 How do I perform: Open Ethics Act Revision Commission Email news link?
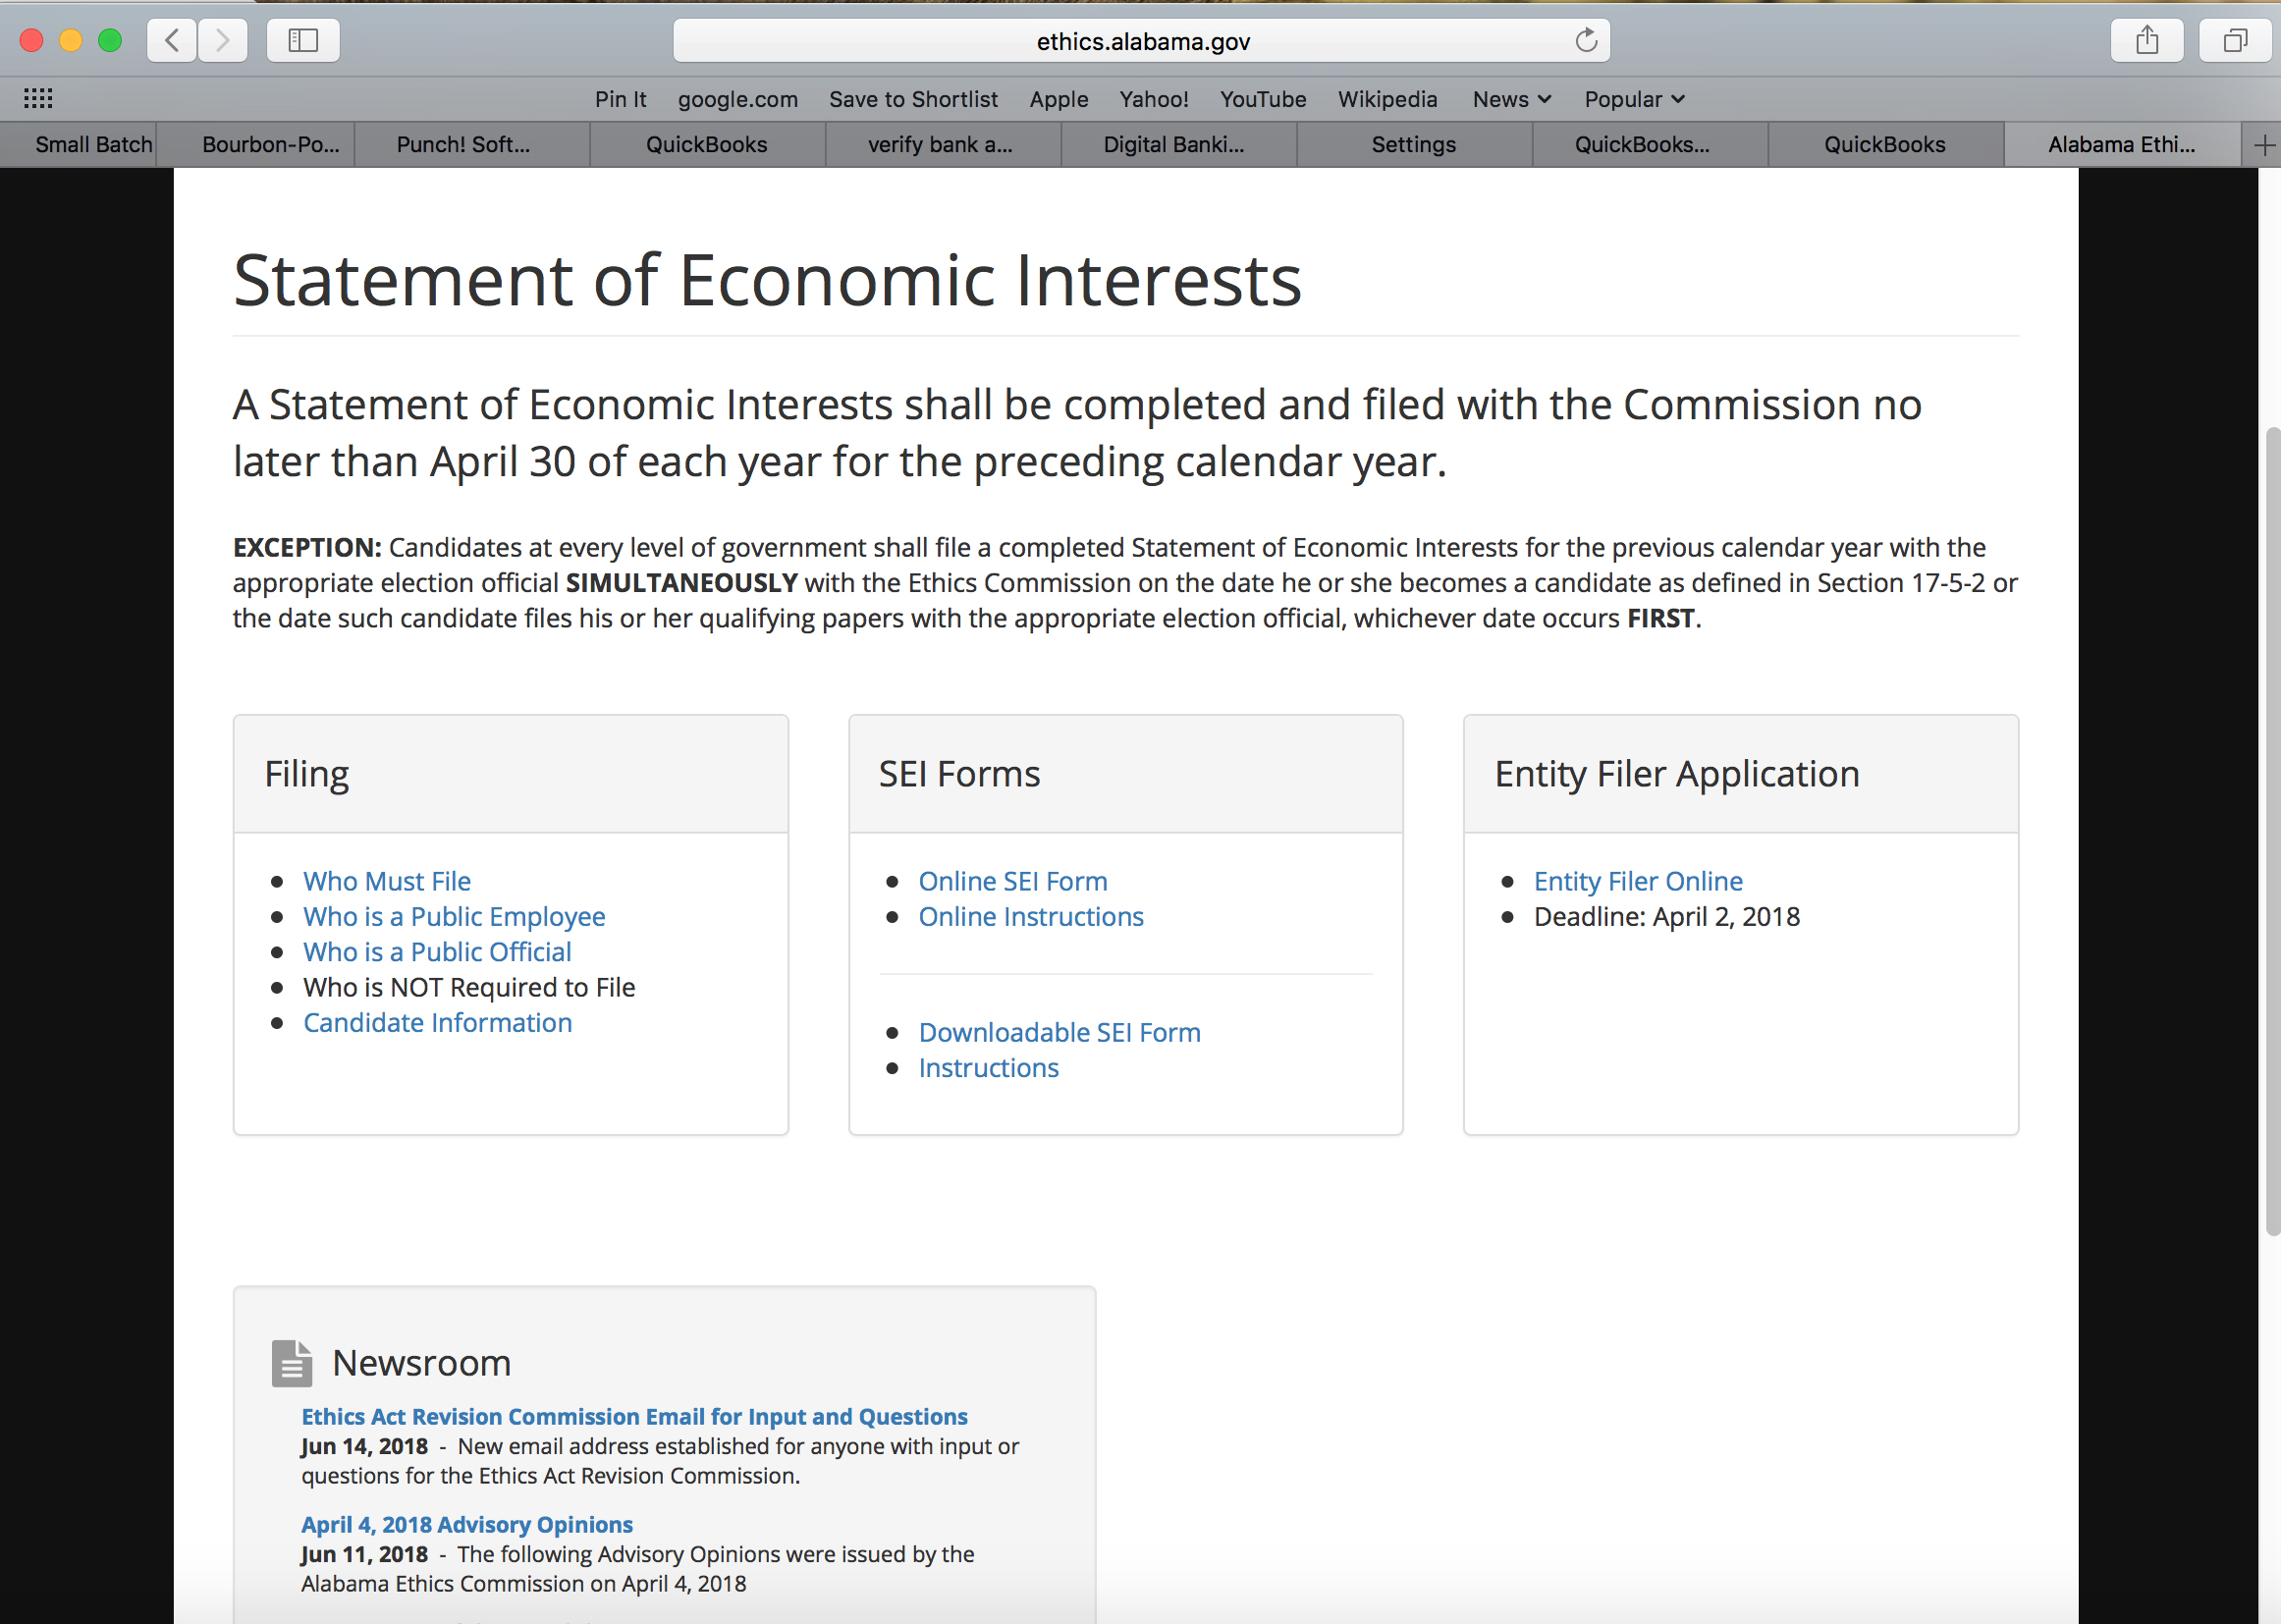(635, 1416)
